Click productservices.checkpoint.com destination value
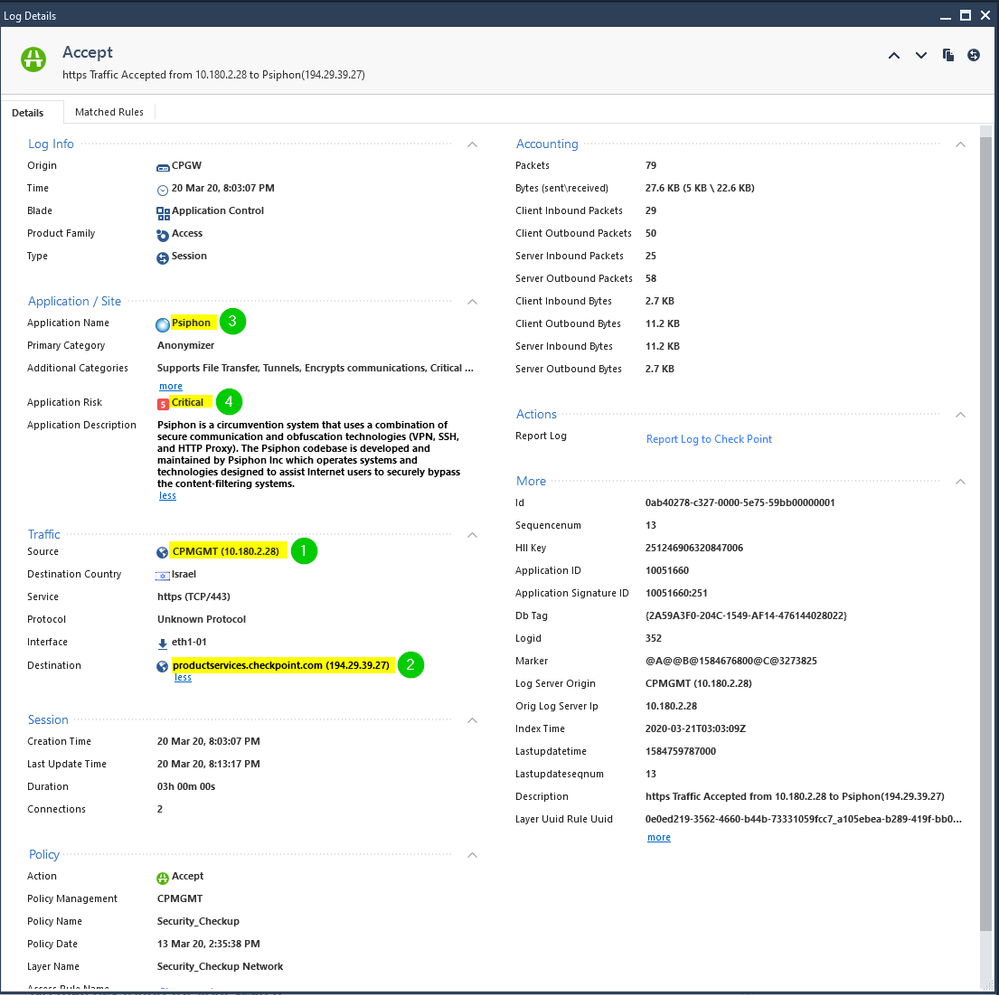The height and width of the screenshot is (995, 999). (x=281, y=665)
